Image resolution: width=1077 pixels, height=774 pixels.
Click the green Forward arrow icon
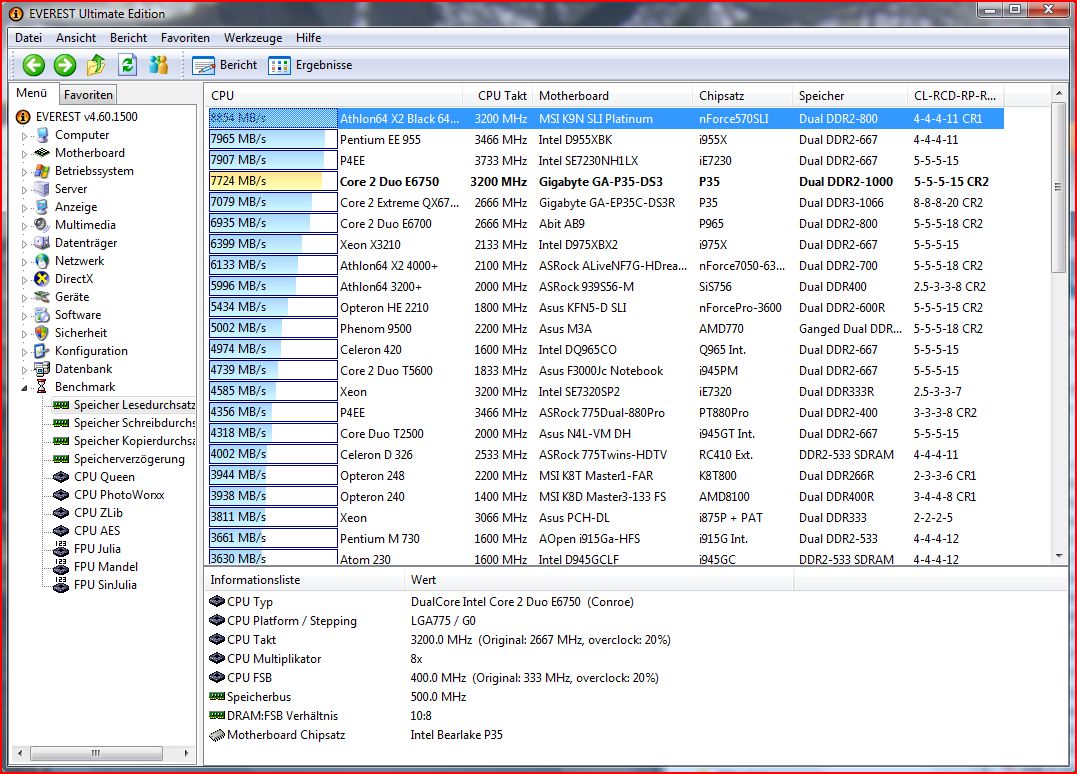pyautogui.click(x=65, y=65)
